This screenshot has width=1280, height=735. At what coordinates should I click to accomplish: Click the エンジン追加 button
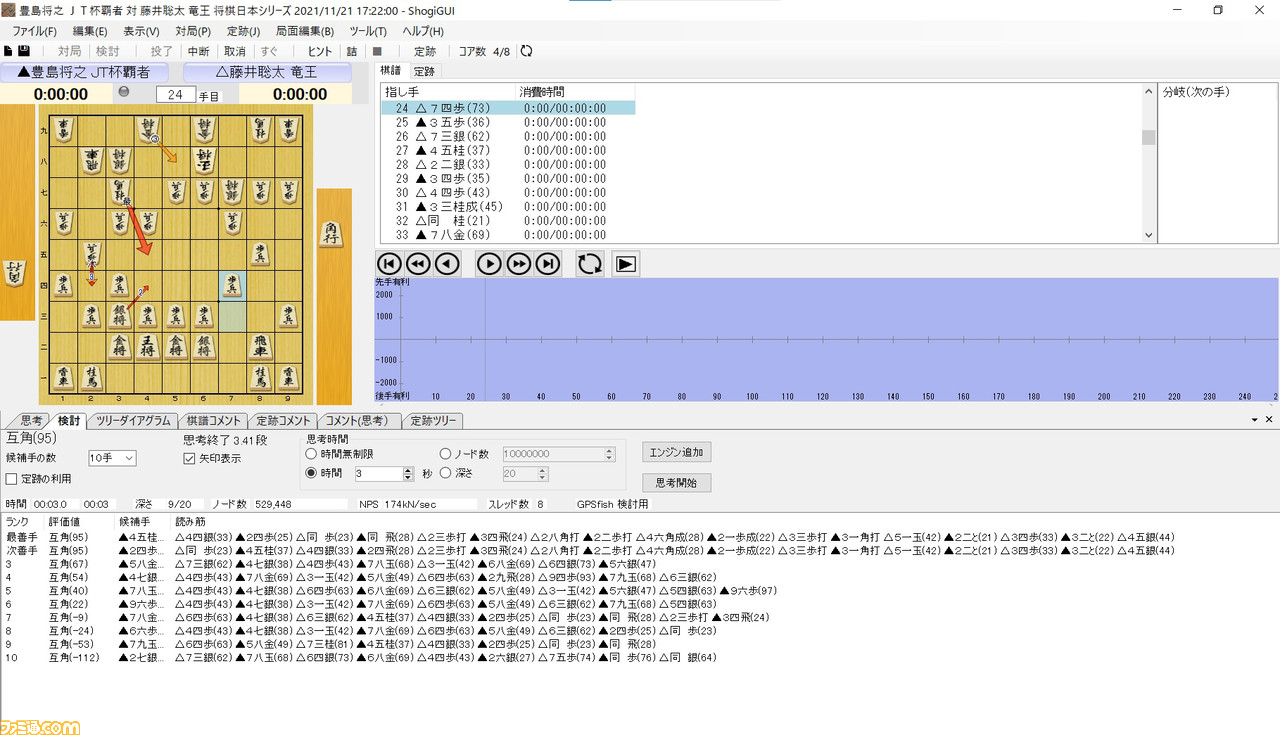point(676,452)
